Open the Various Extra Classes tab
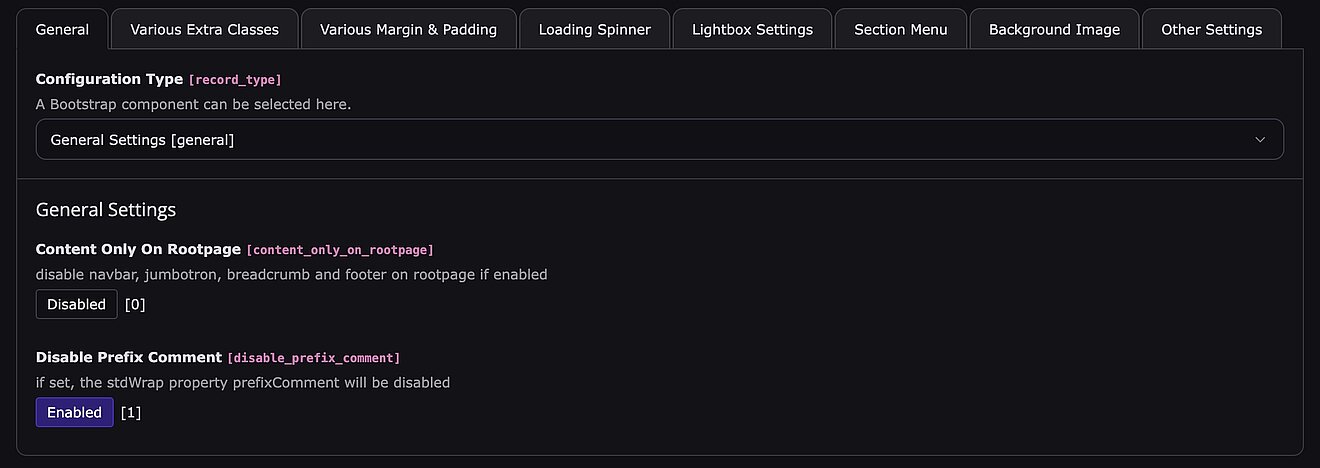The width and height of the screenshot is (1320, 468). click(x=204, y=30)
